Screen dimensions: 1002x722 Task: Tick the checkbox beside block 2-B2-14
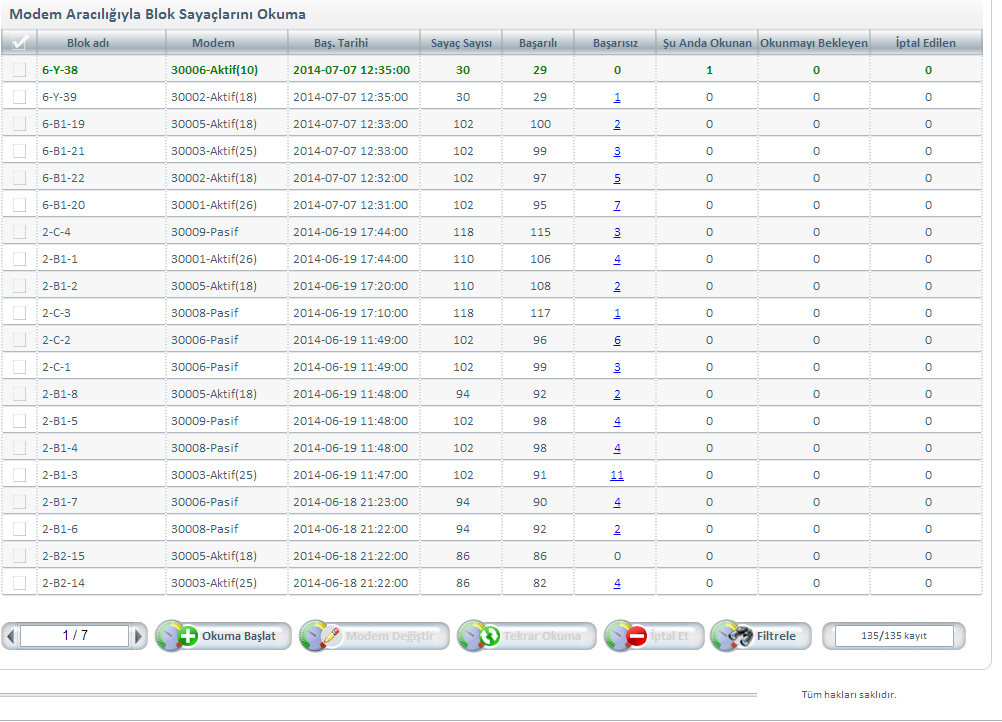[19, 583]
